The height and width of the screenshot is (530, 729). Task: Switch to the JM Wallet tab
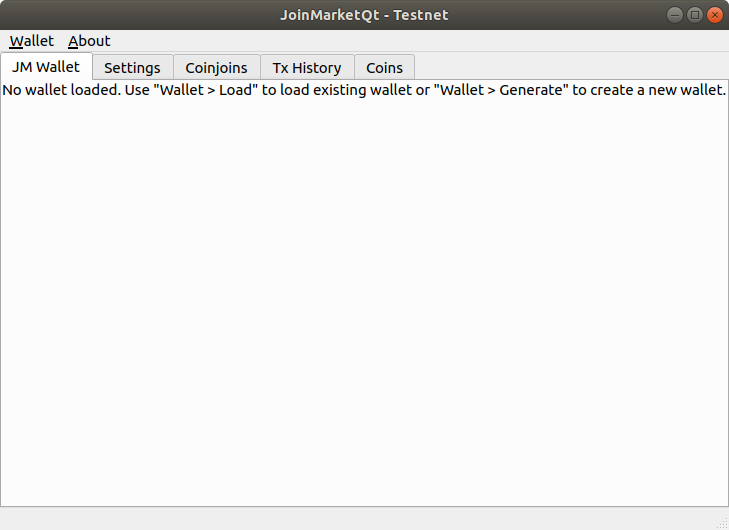46,67
